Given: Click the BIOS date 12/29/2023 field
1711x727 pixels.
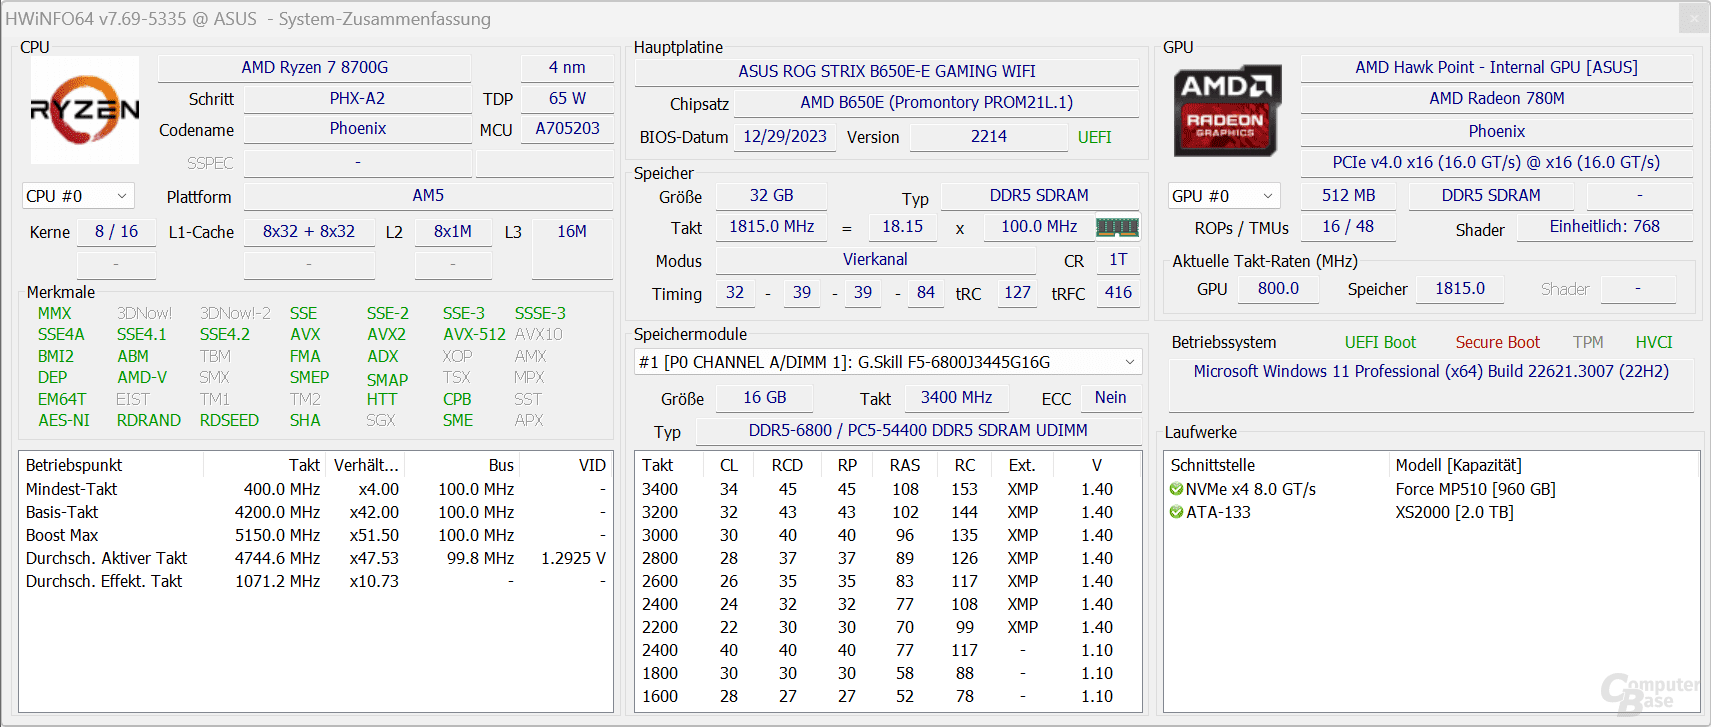Looking at the screenshot, I should (784, 136).
